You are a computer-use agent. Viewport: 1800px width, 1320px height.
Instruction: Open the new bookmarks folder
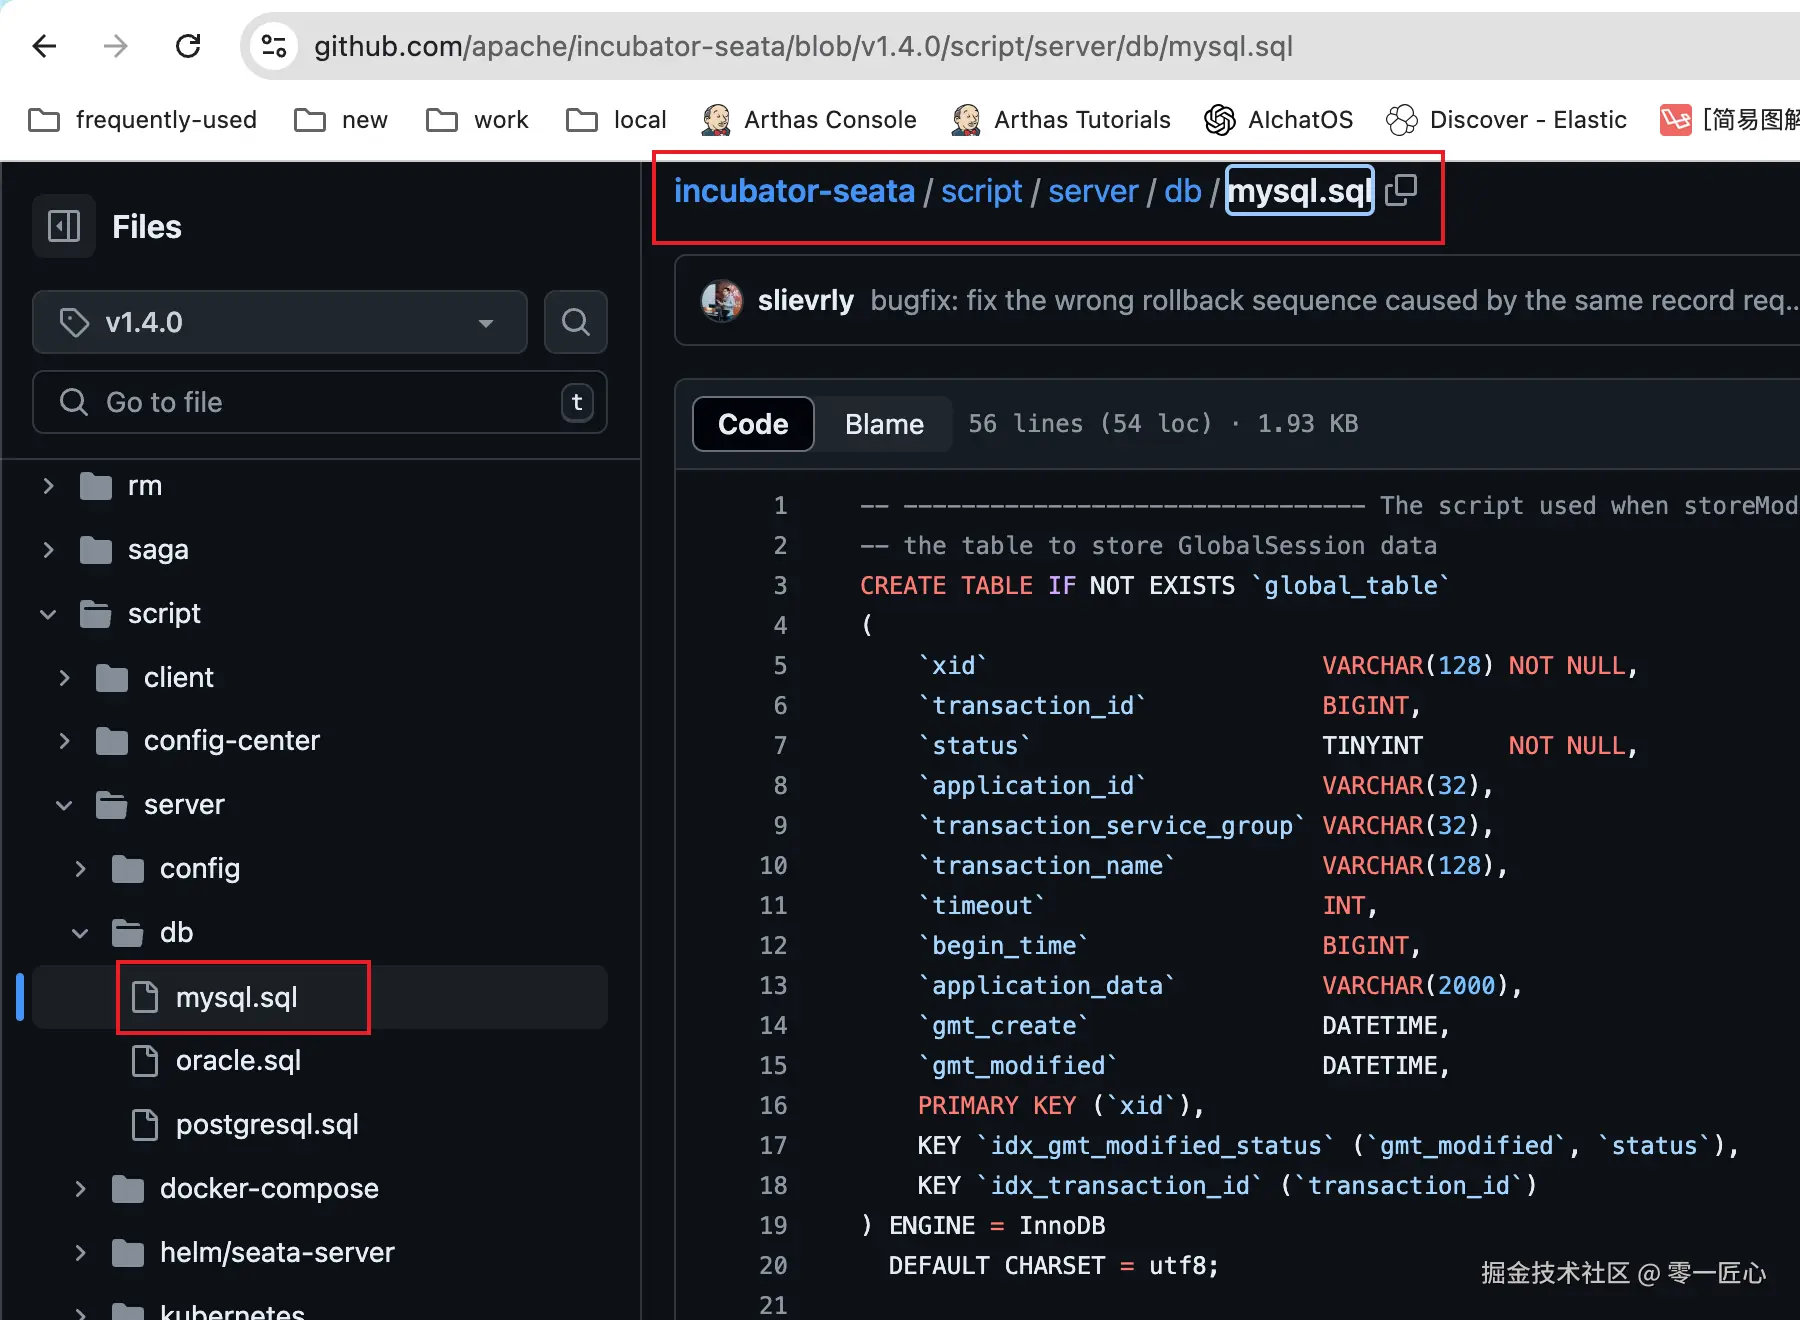coord(341,120)
